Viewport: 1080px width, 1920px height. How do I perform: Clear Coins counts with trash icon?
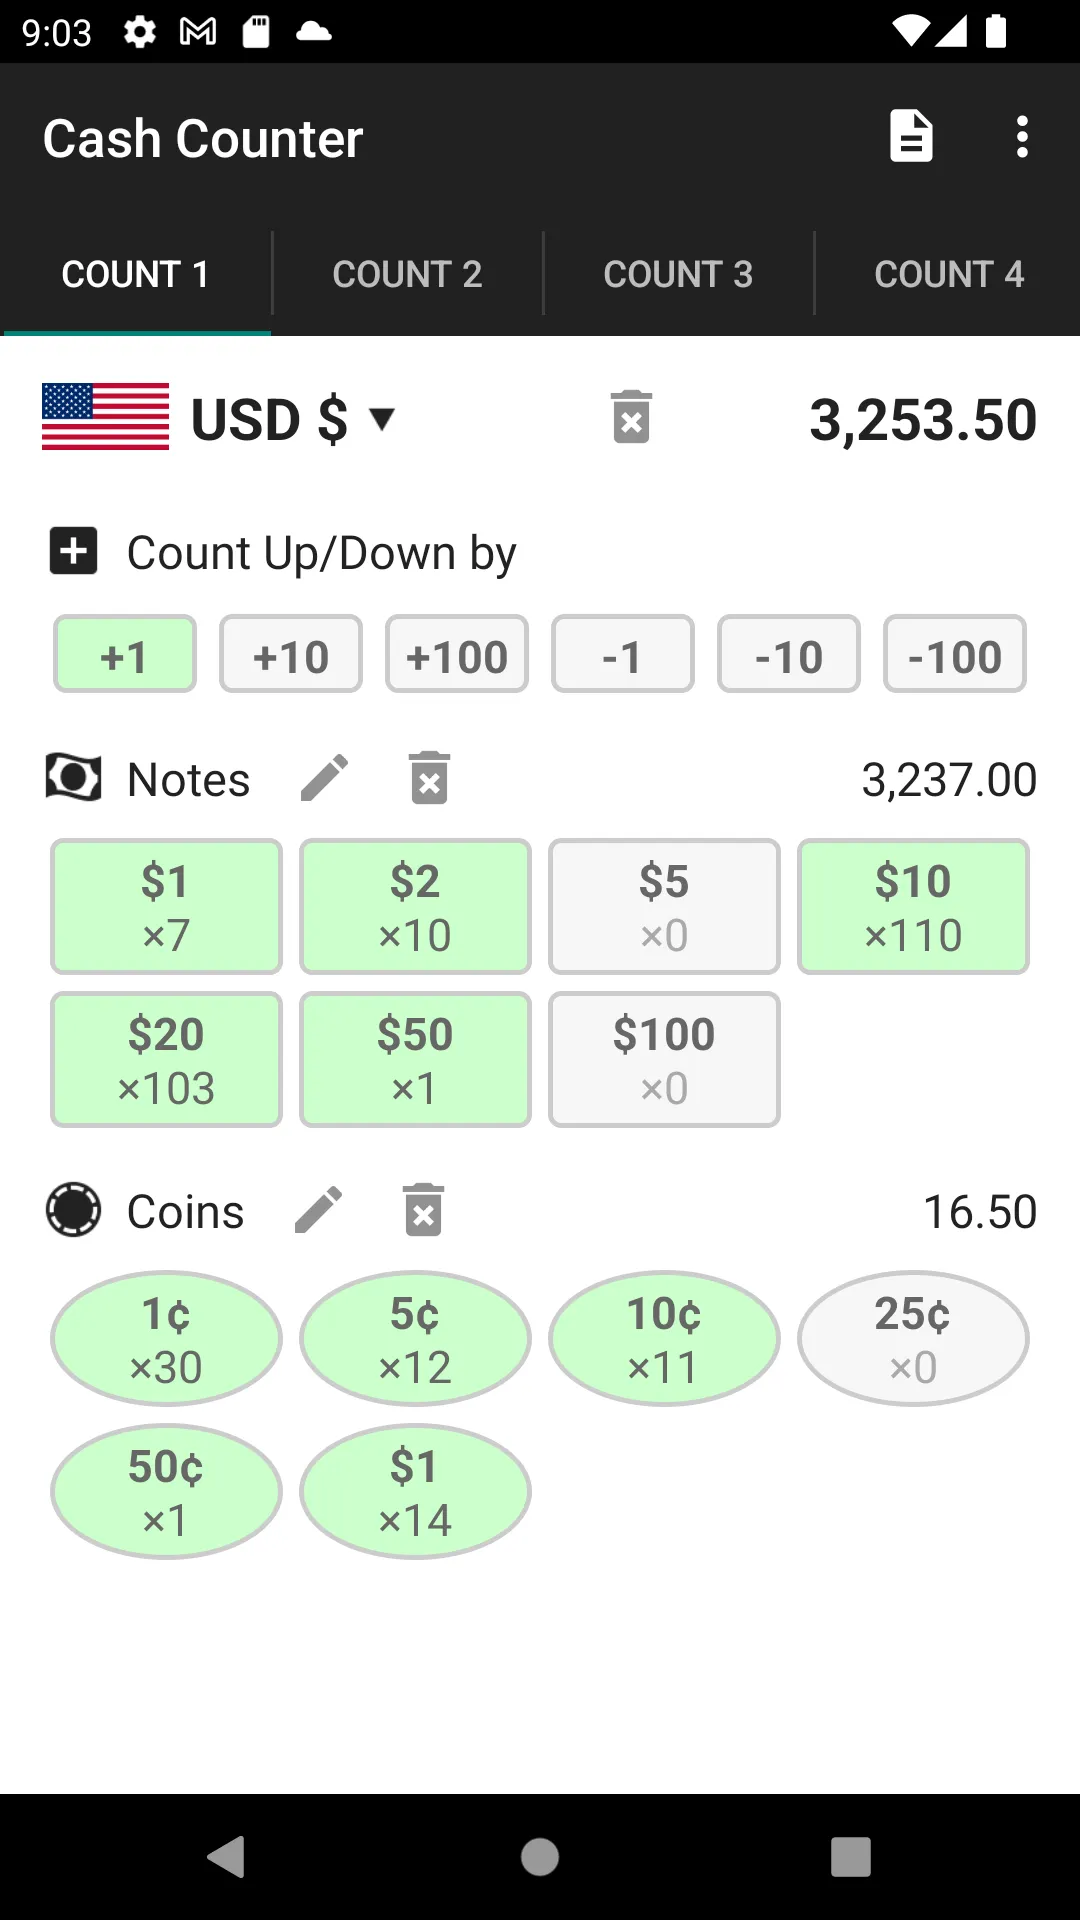pos(424,1210)
